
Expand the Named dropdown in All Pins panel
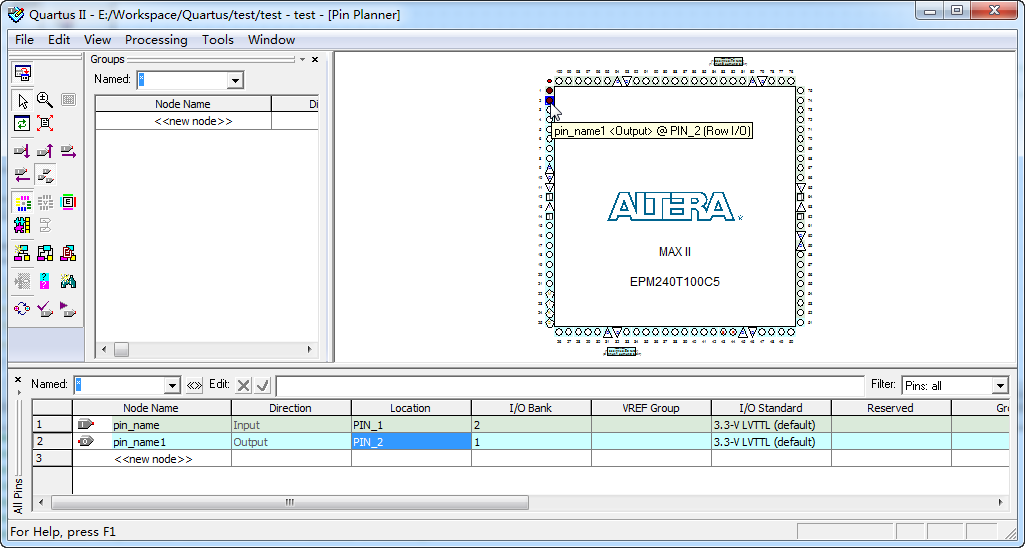171,385
